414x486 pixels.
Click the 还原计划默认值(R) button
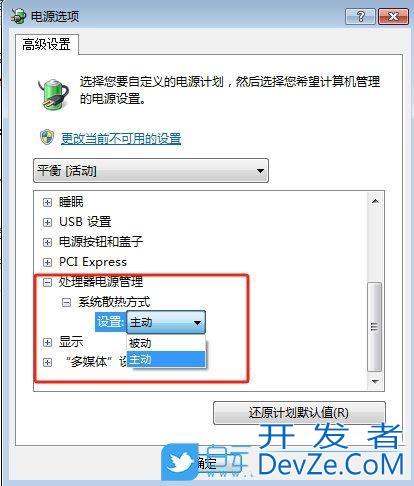pyautogui.click(x=299, y=413)
